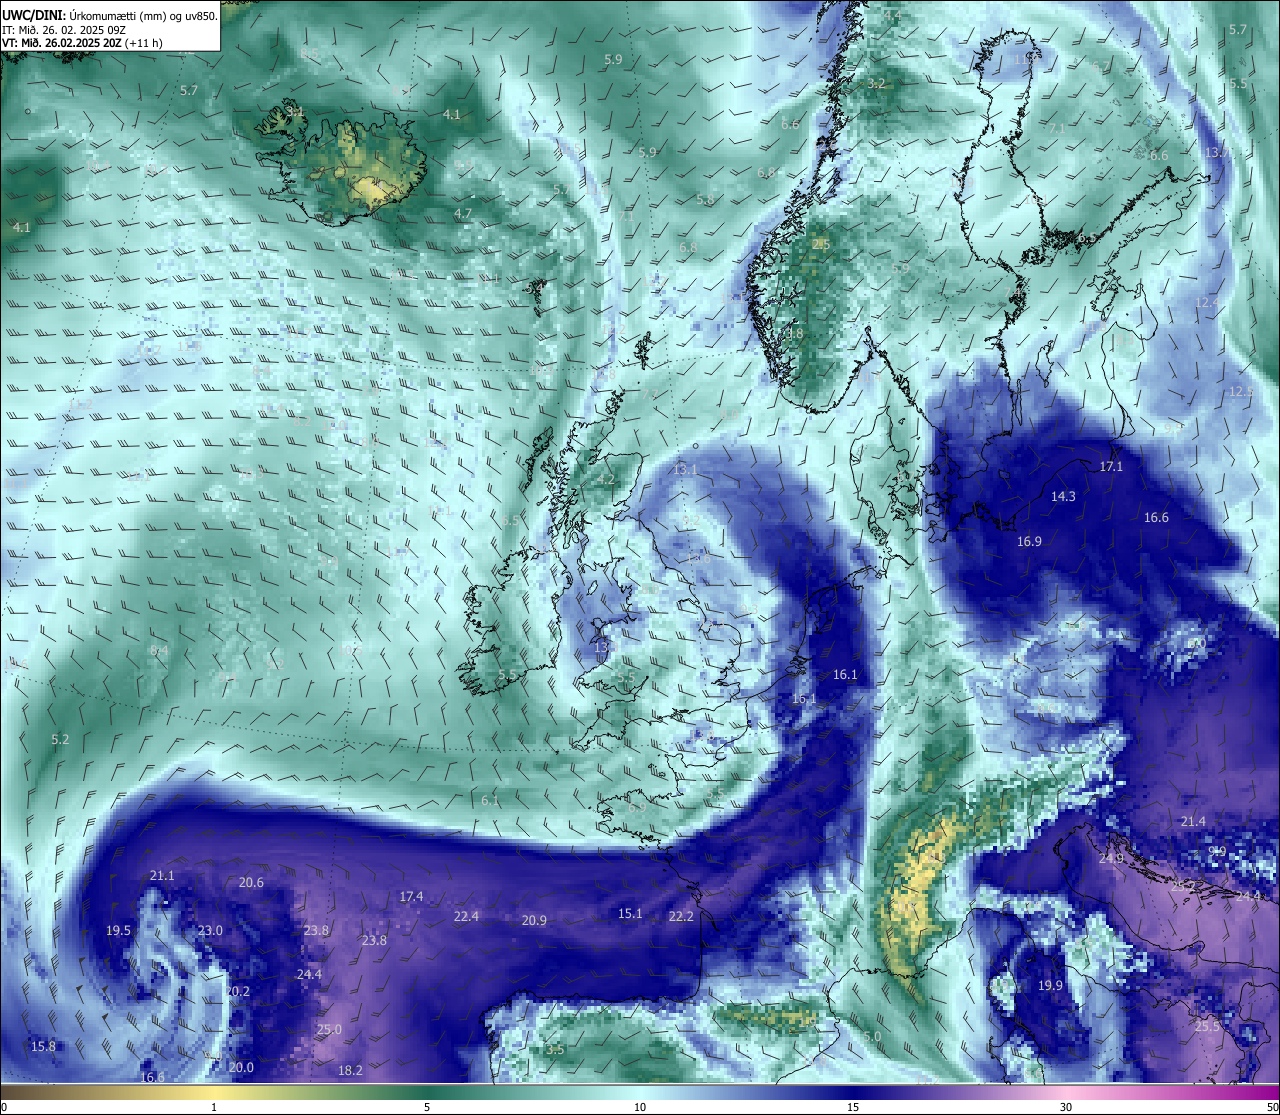Click the '15' label on the color scale
The width and height of the screenshot is (1280, 1115).
(853, 1107)
